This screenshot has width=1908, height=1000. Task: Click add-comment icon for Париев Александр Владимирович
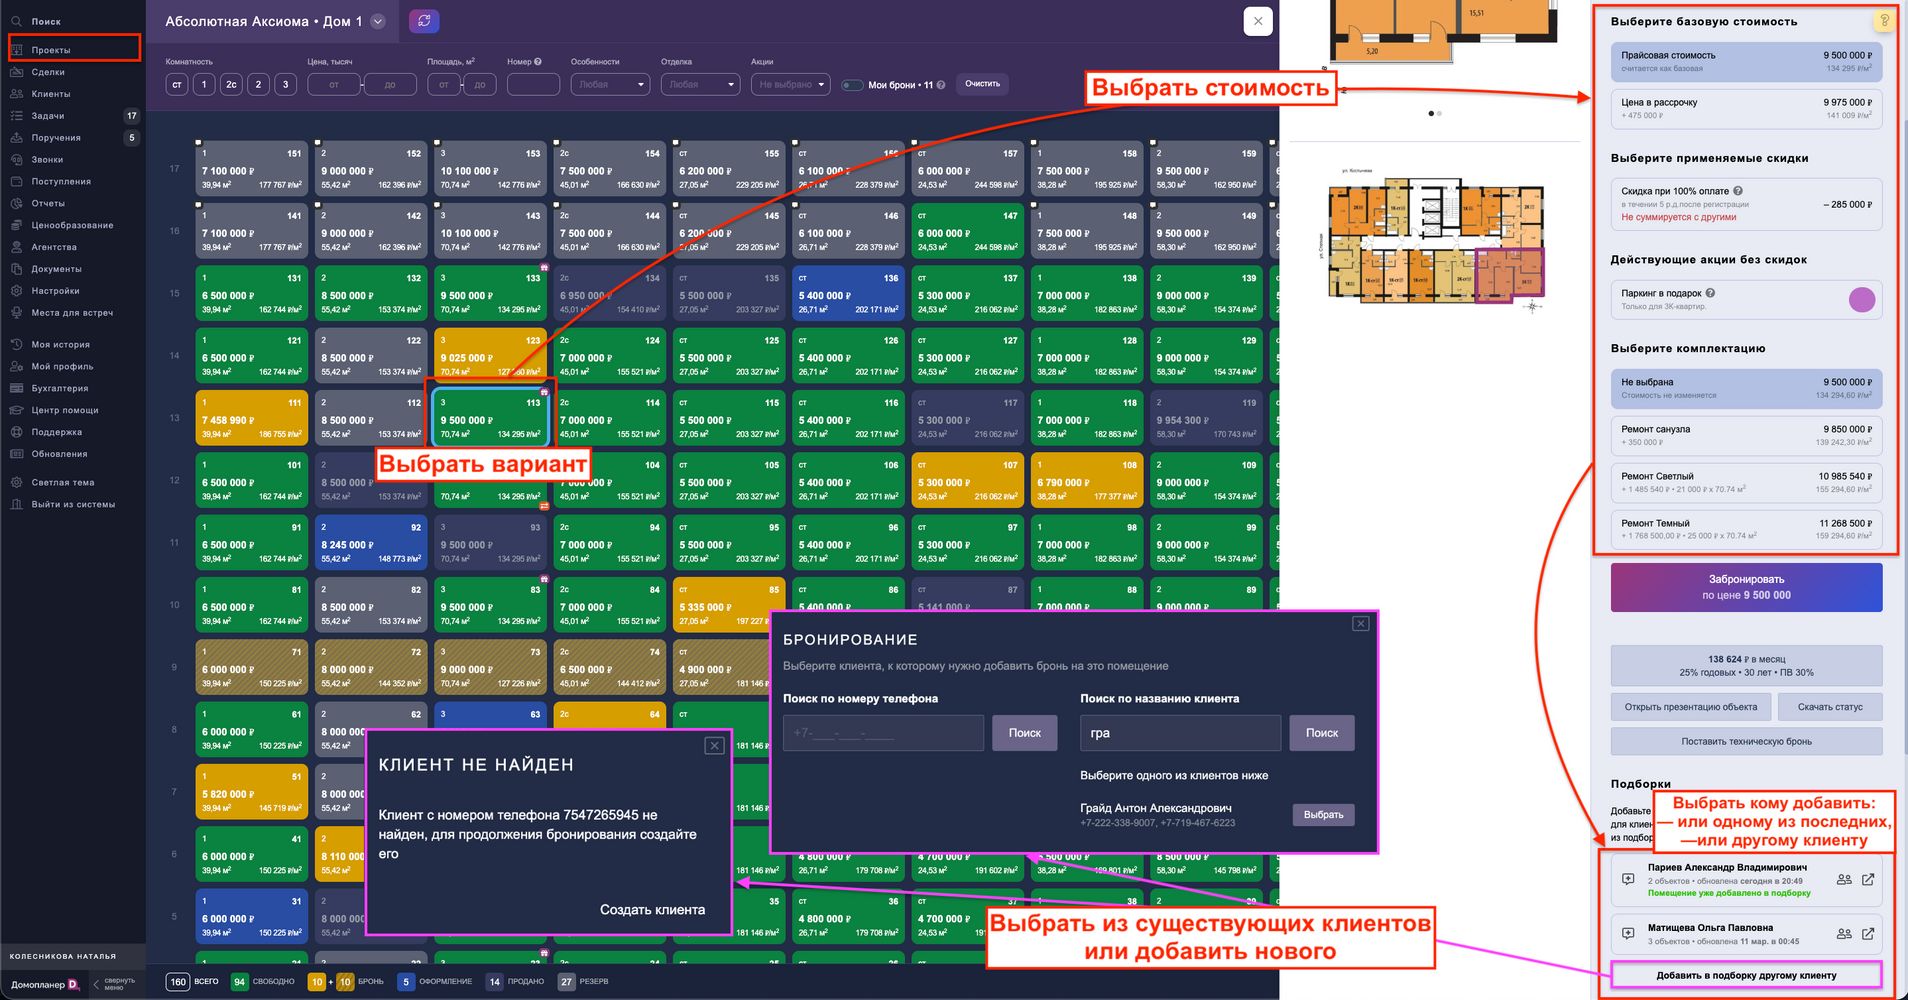[x=1628, y=880]
